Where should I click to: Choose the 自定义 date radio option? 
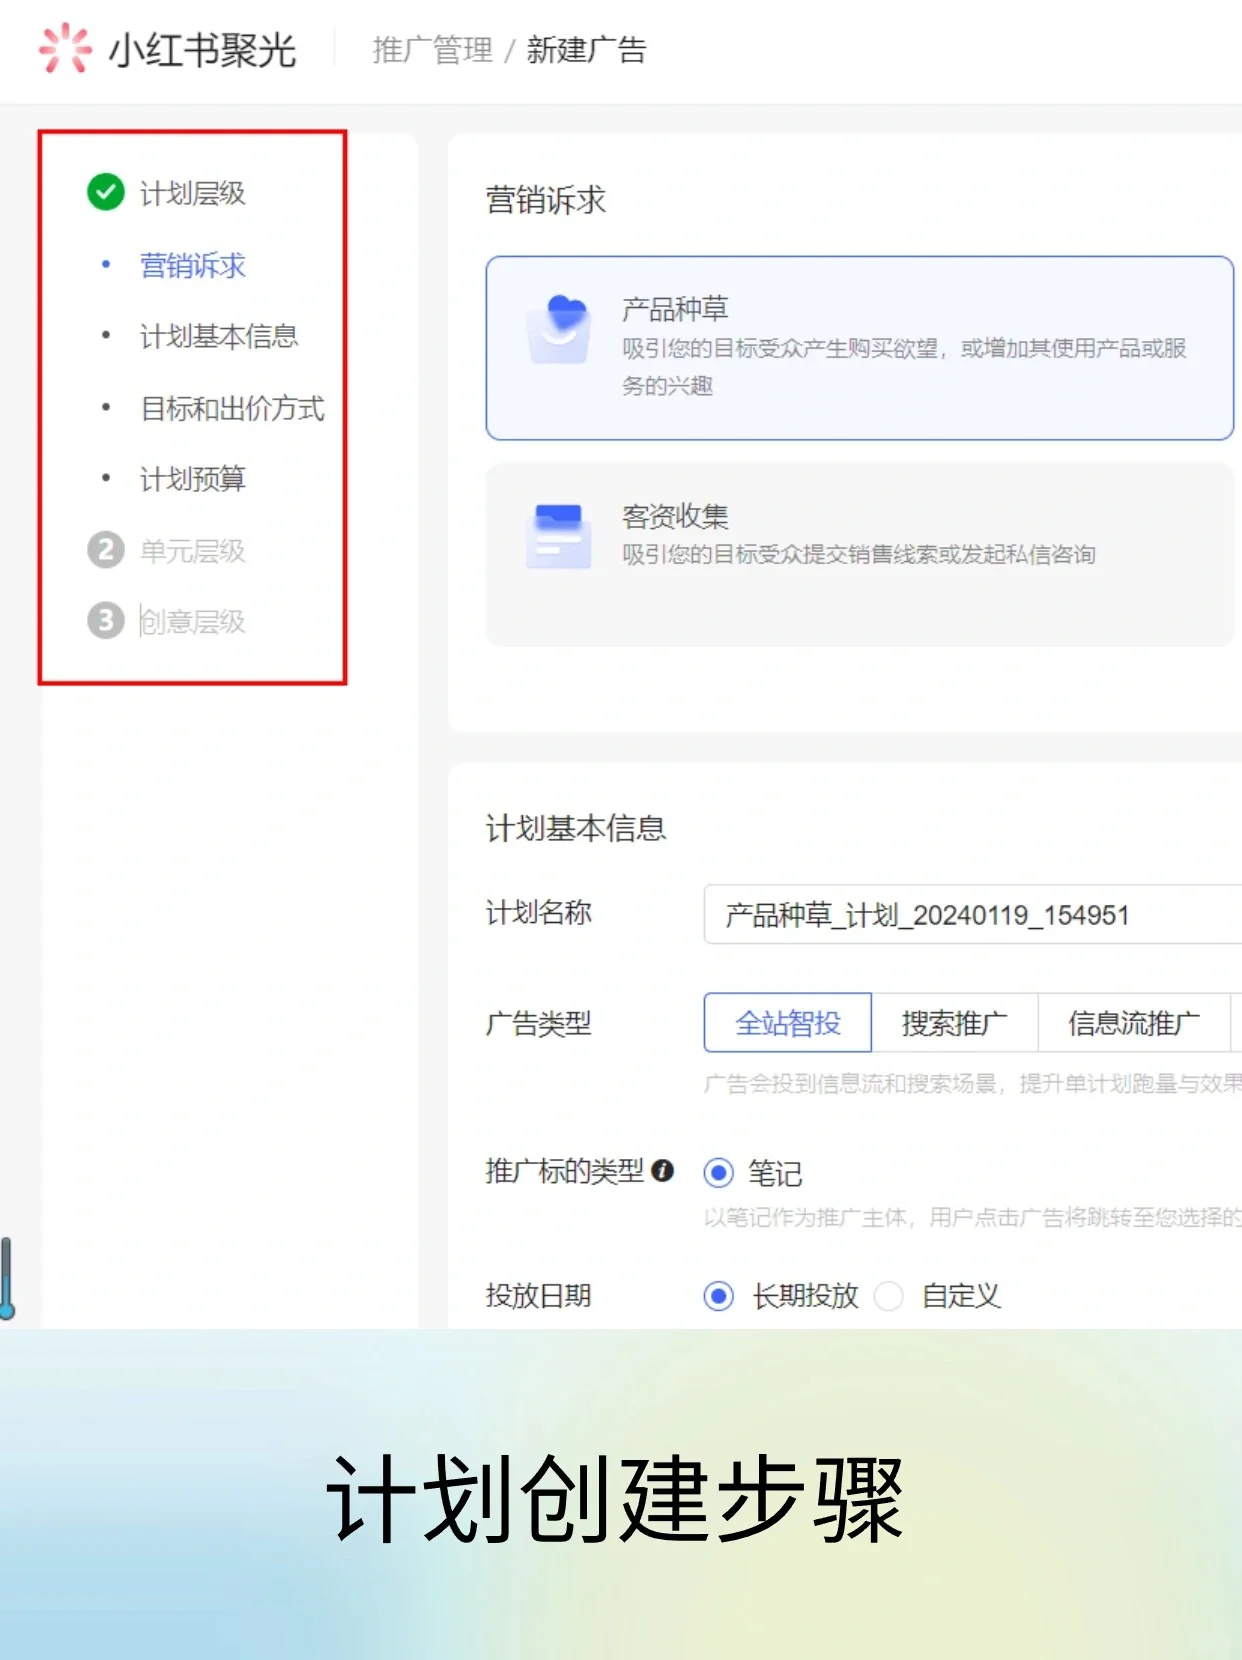coord(889,1297)
